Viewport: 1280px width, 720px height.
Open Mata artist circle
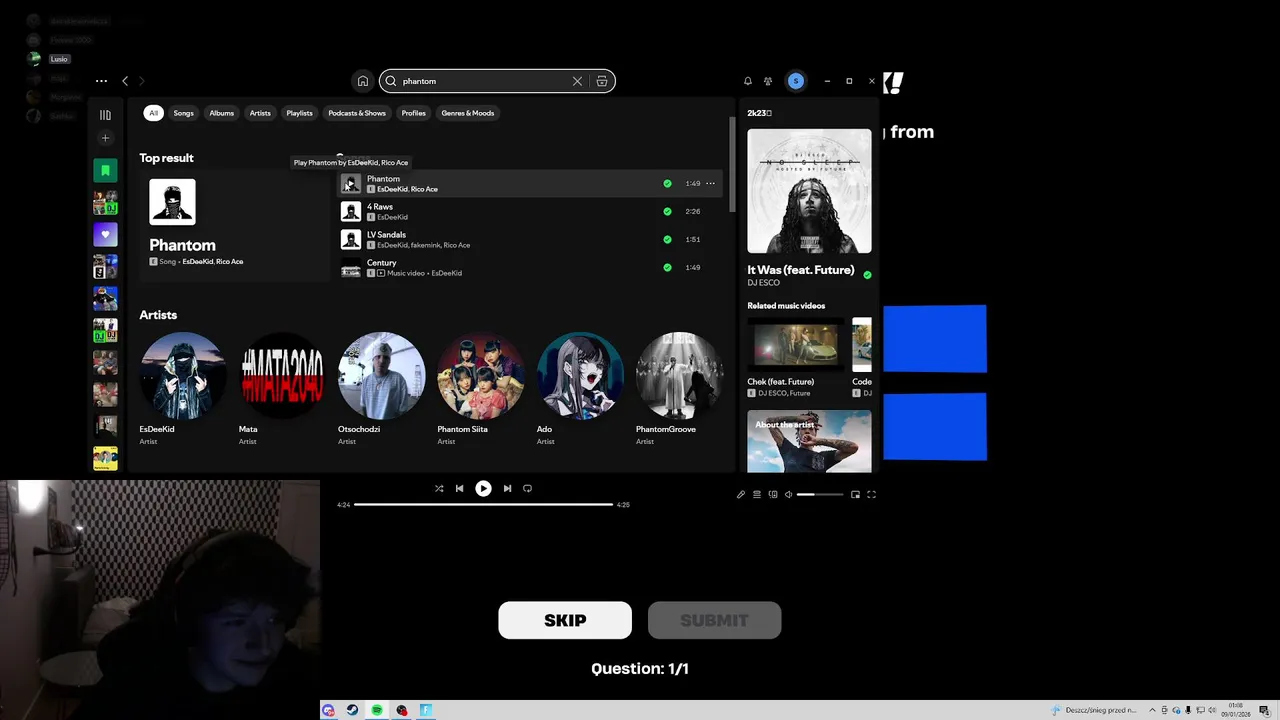[282, 375]
